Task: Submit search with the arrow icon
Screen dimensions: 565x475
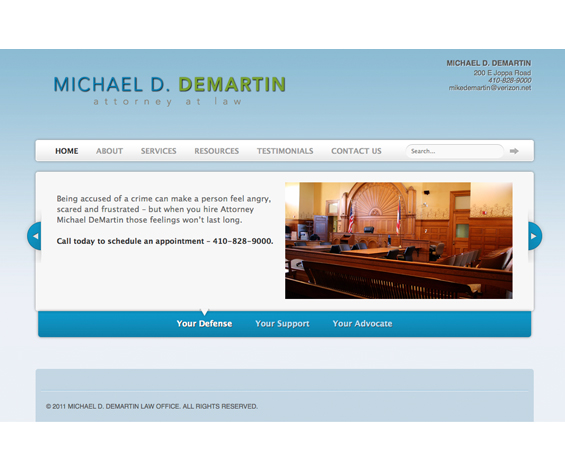Action: 514,151
